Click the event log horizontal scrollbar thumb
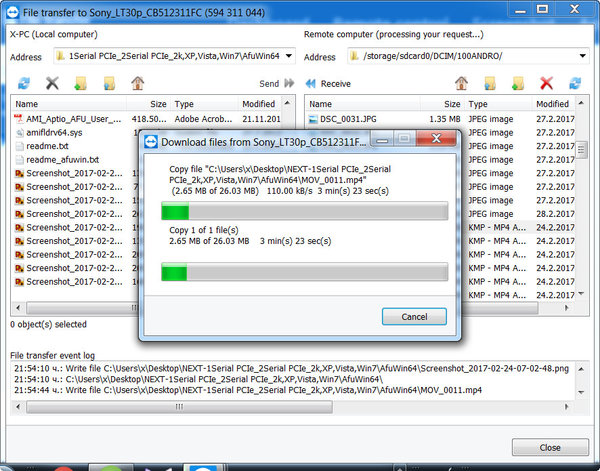600x471 pixels. click(x=179, y=407)
